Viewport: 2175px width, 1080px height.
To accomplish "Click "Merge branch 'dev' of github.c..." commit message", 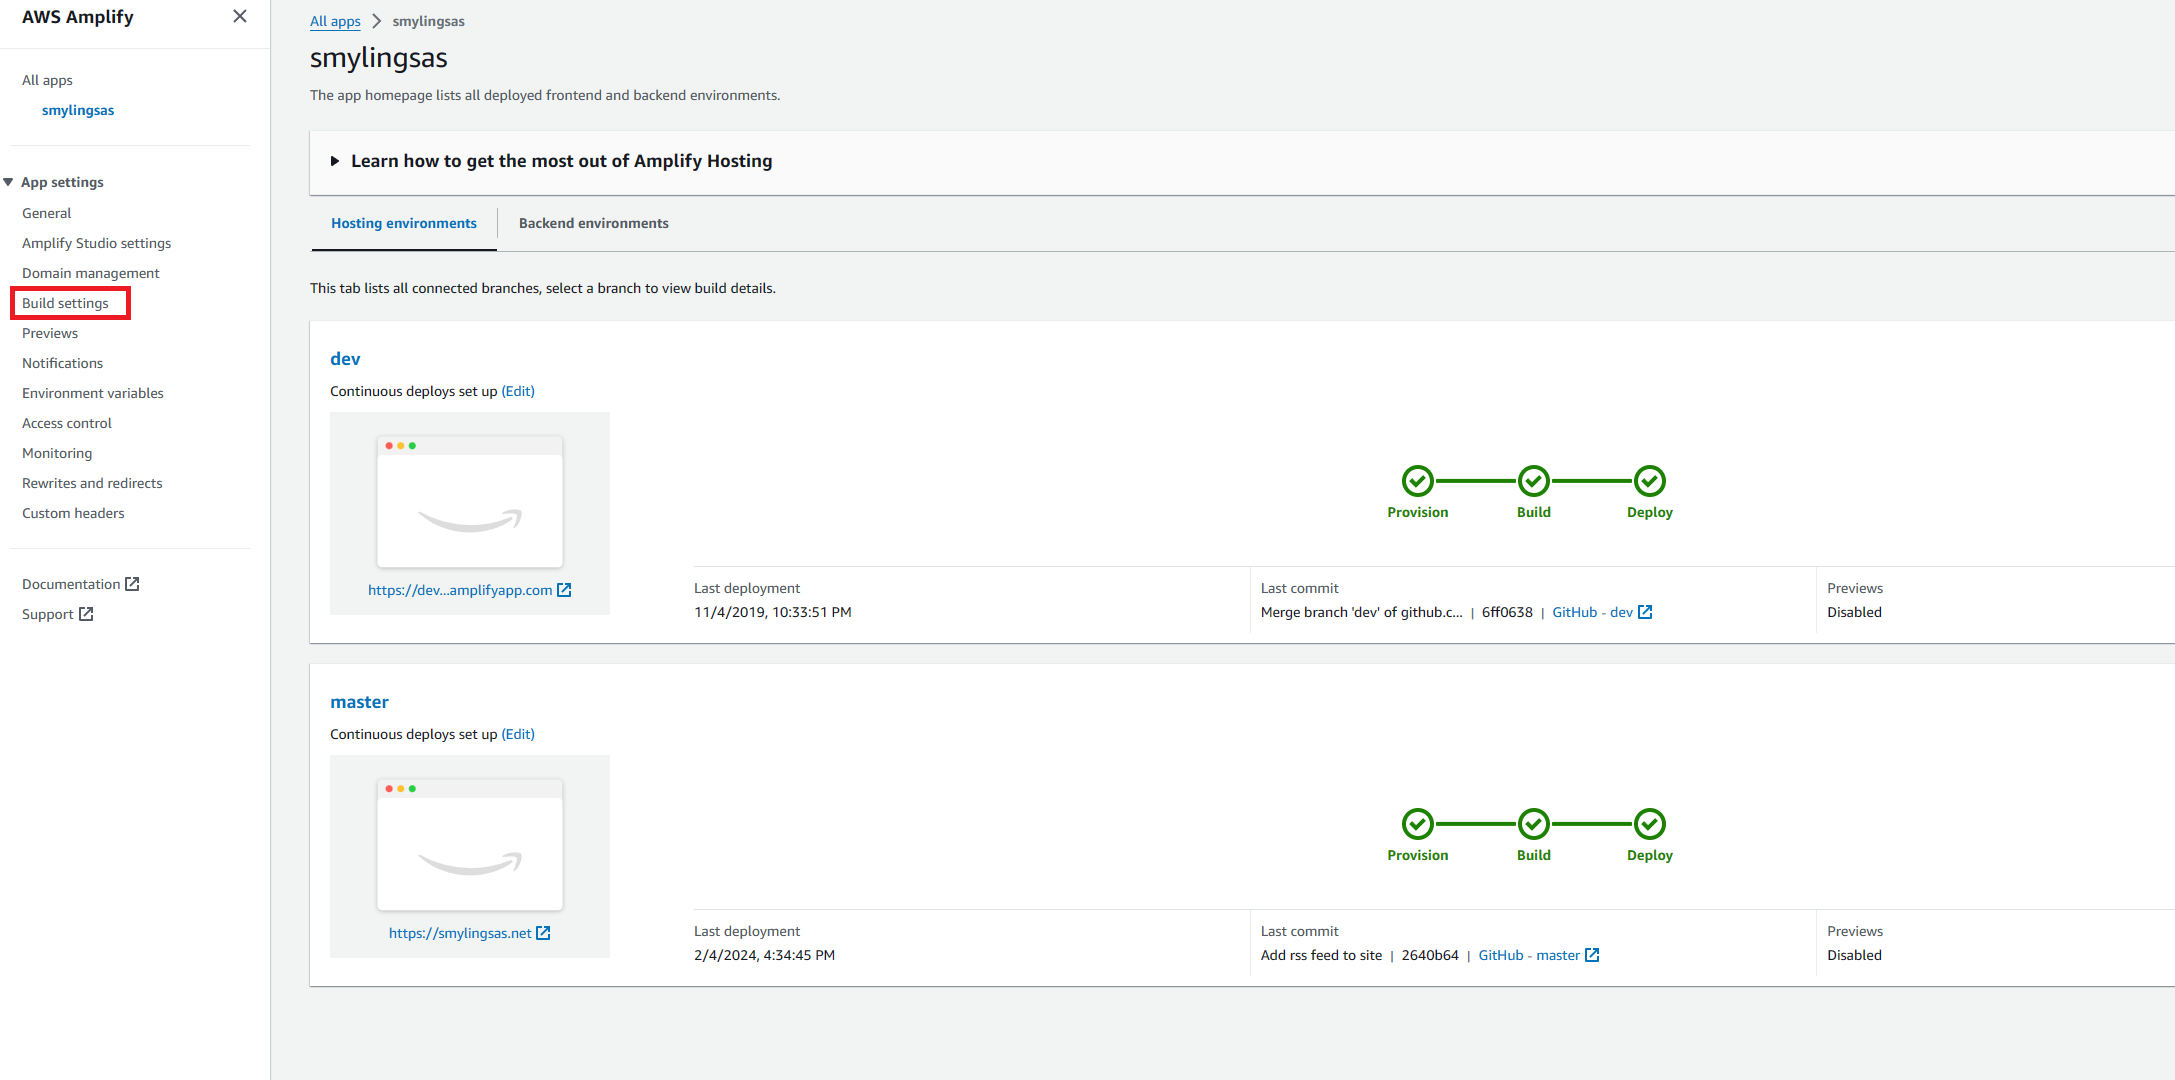I will point(1361,612).
